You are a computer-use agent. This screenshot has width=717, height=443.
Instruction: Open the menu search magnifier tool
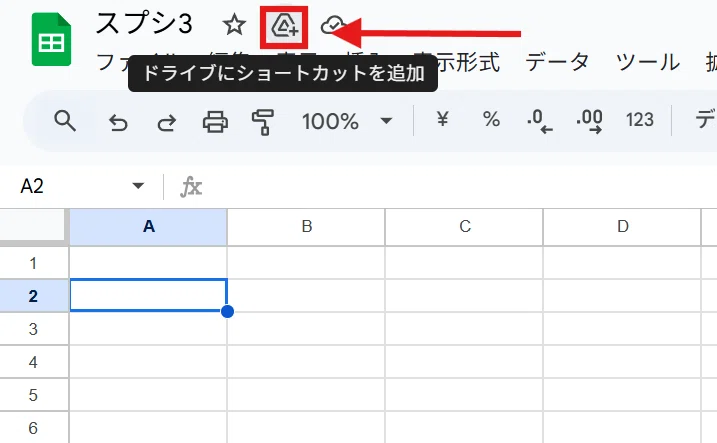[x=64, y=121]
